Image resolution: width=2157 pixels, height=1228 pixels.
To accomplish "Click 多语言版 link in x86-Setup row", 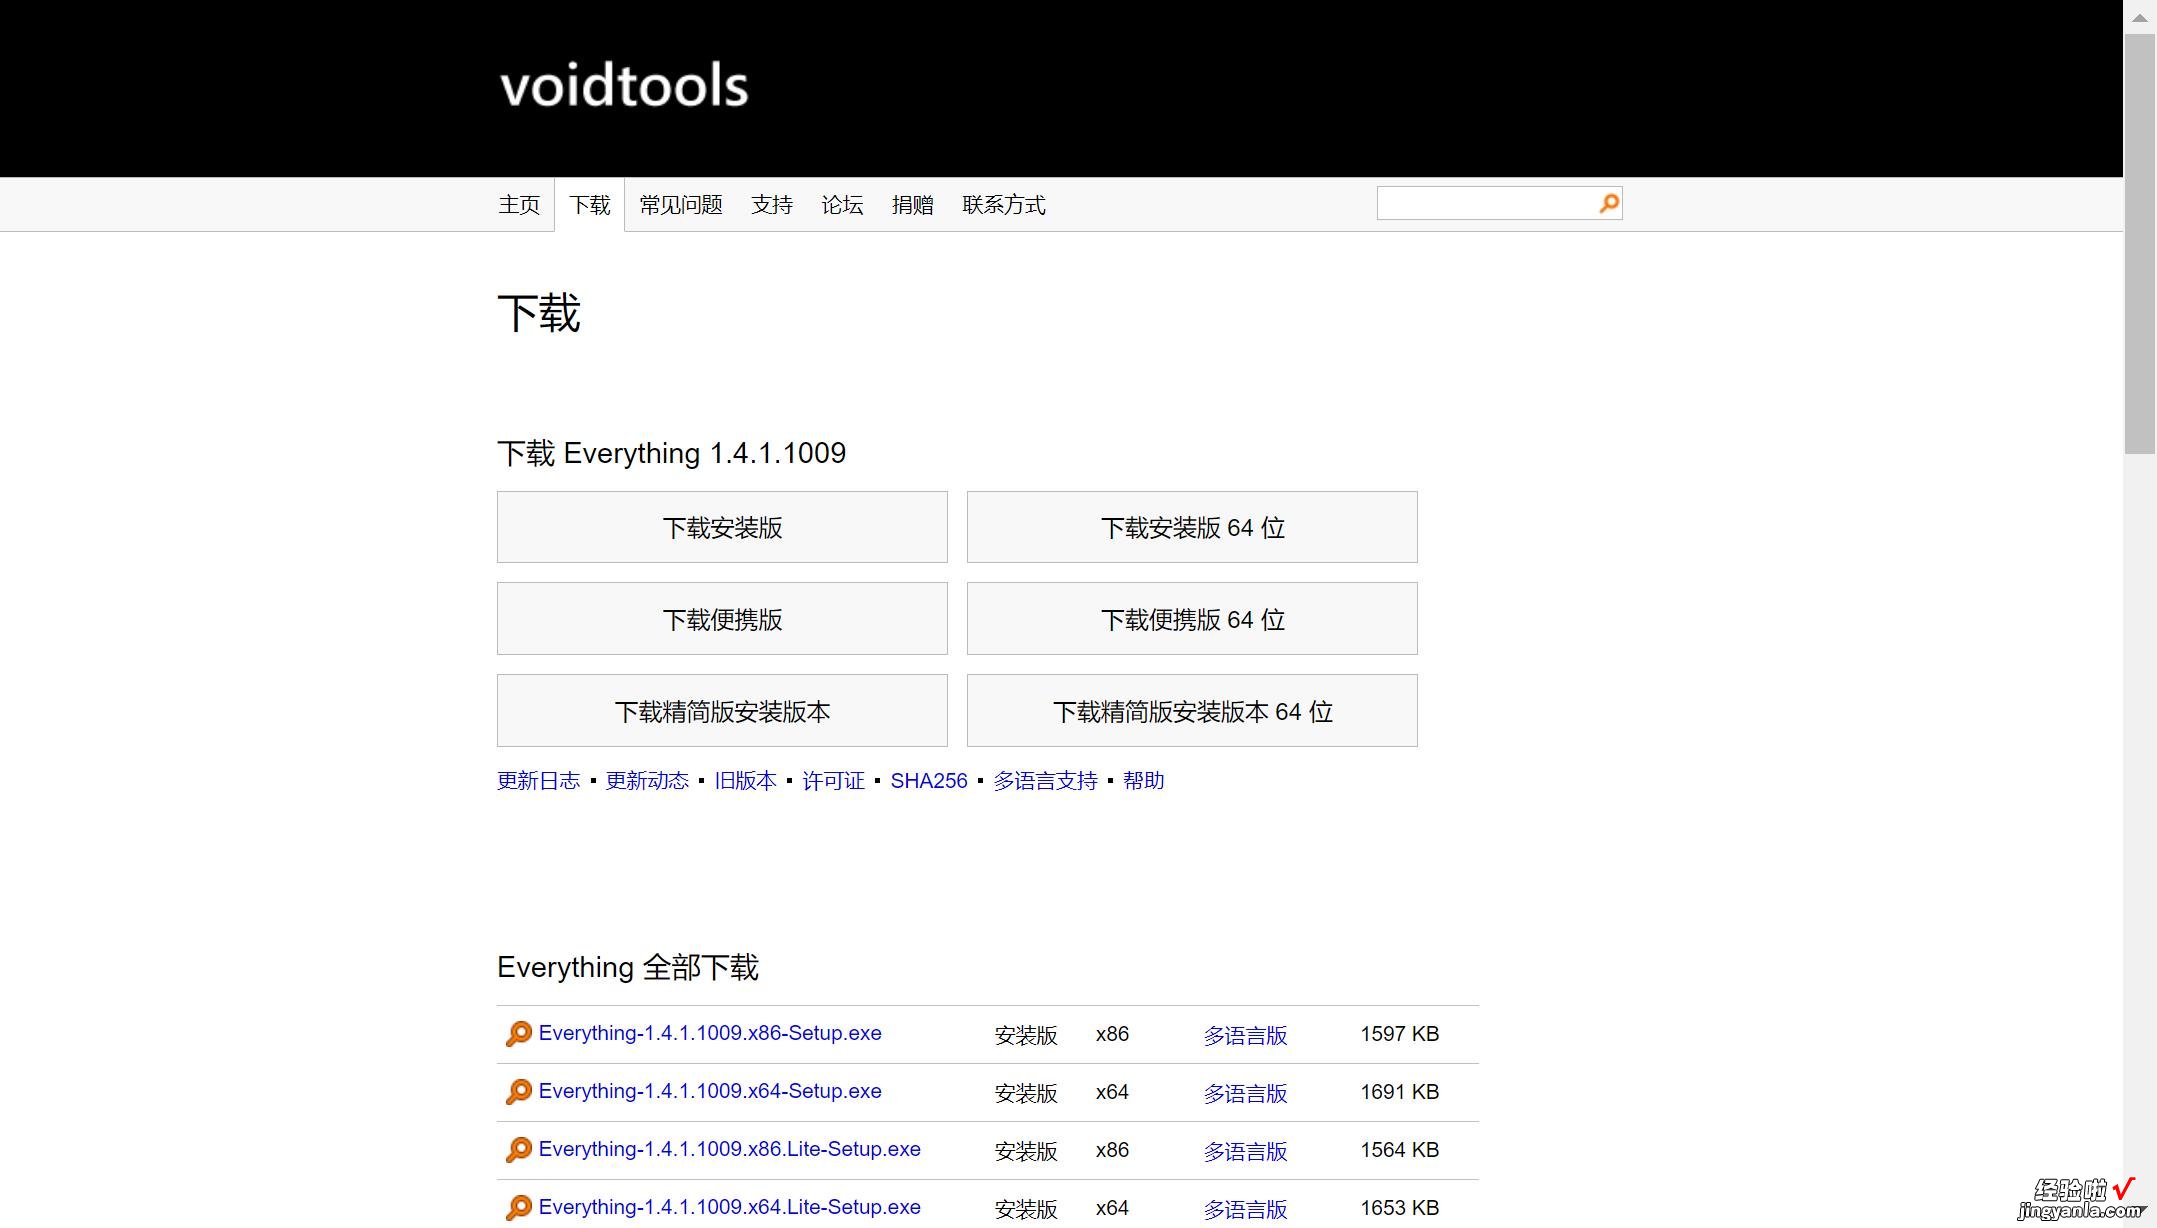I will click(1245, 1036).
